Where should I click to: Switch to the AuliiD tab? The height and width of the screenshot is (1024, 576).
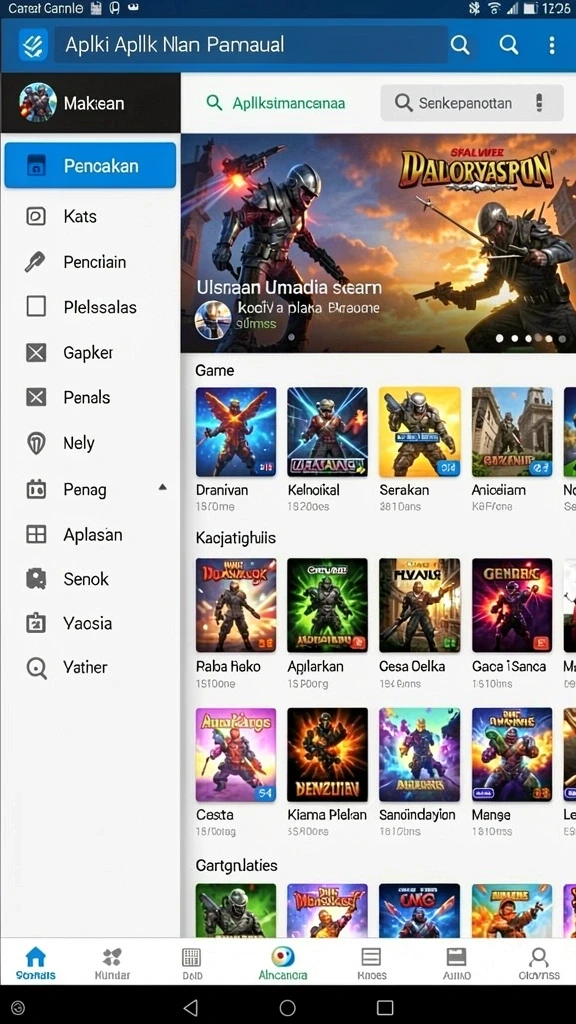coord(456,963)
